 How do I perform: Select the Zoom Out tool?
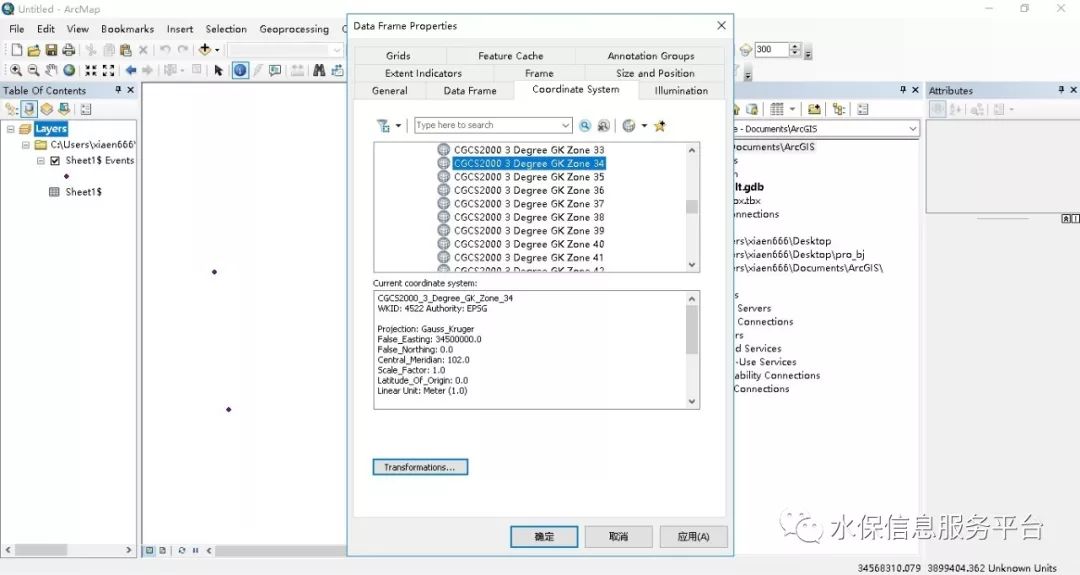pyautogui.click(x=33, y=70)
